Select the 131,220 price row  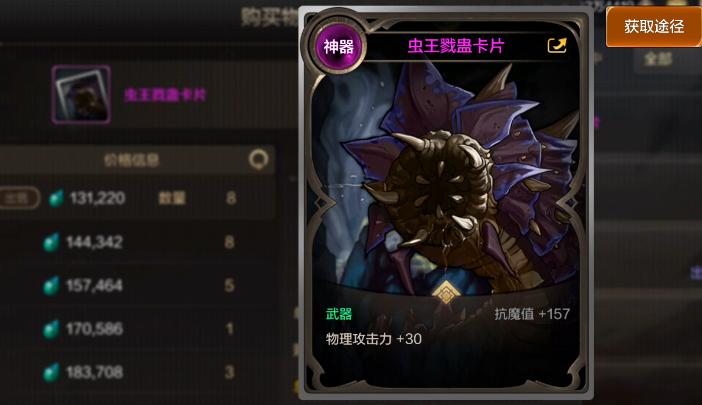click(x=138, y=198)
